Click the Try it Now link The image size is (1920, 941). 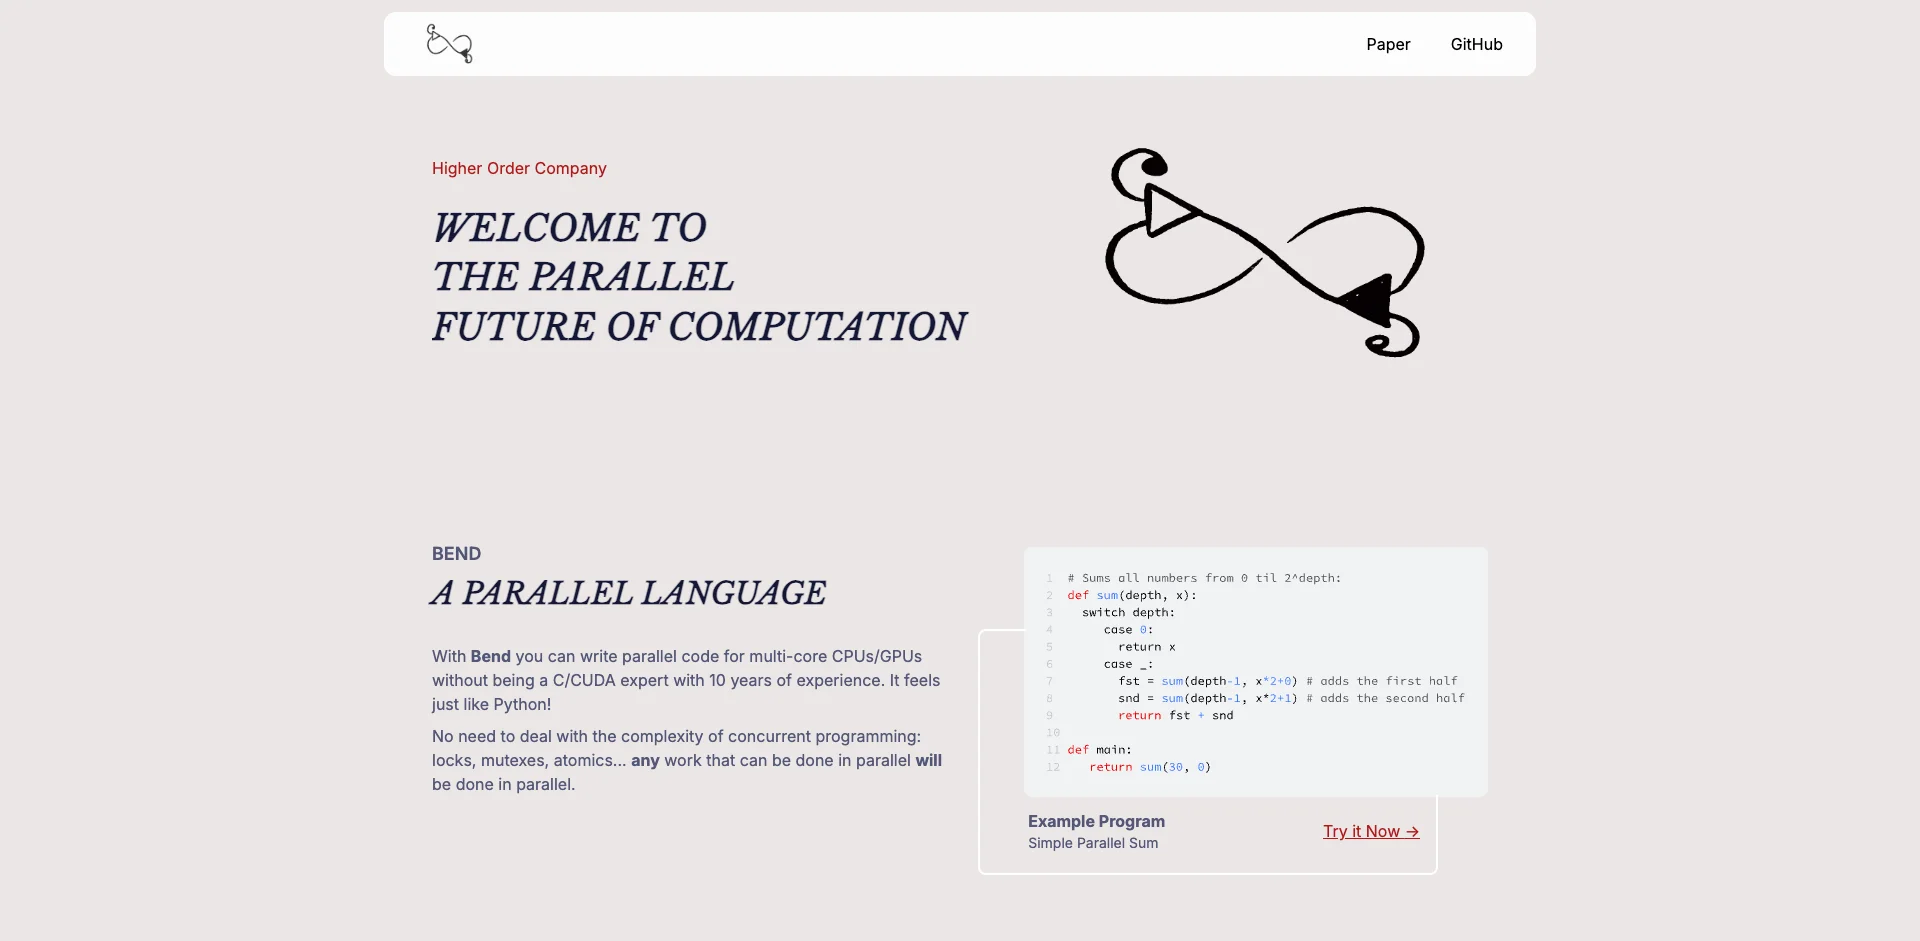(1371, 831)
